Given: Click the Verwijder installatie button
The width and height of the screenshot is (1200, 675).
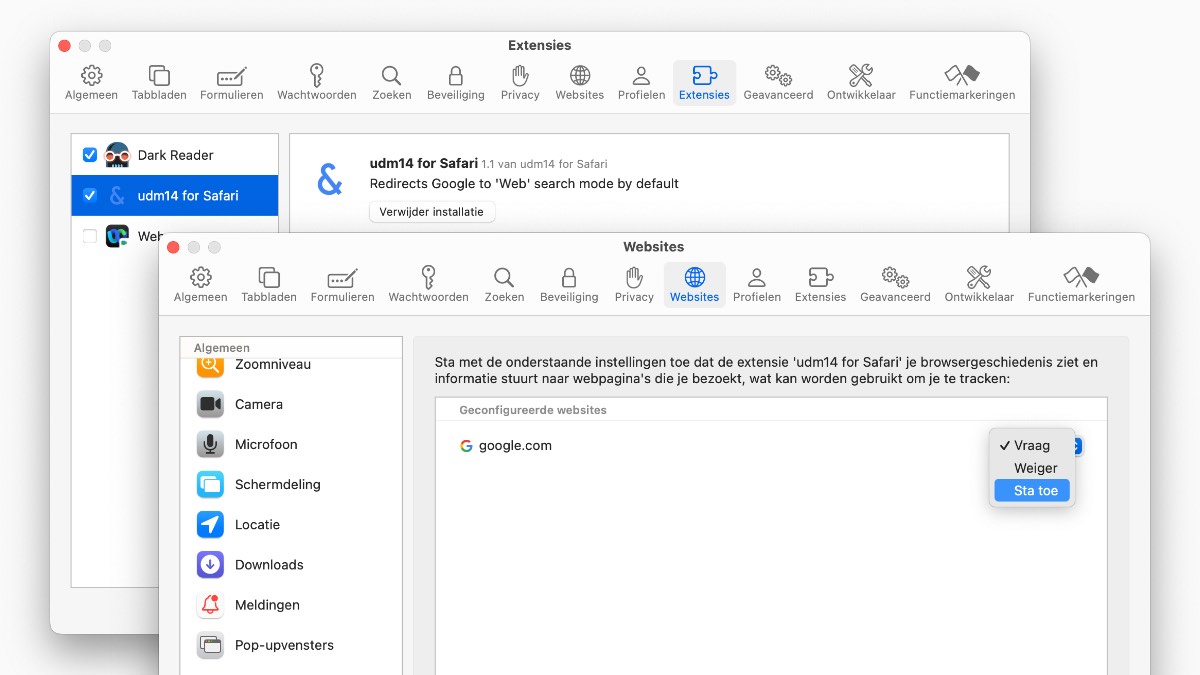Looking at the screenshot, I should pos(431,211).
